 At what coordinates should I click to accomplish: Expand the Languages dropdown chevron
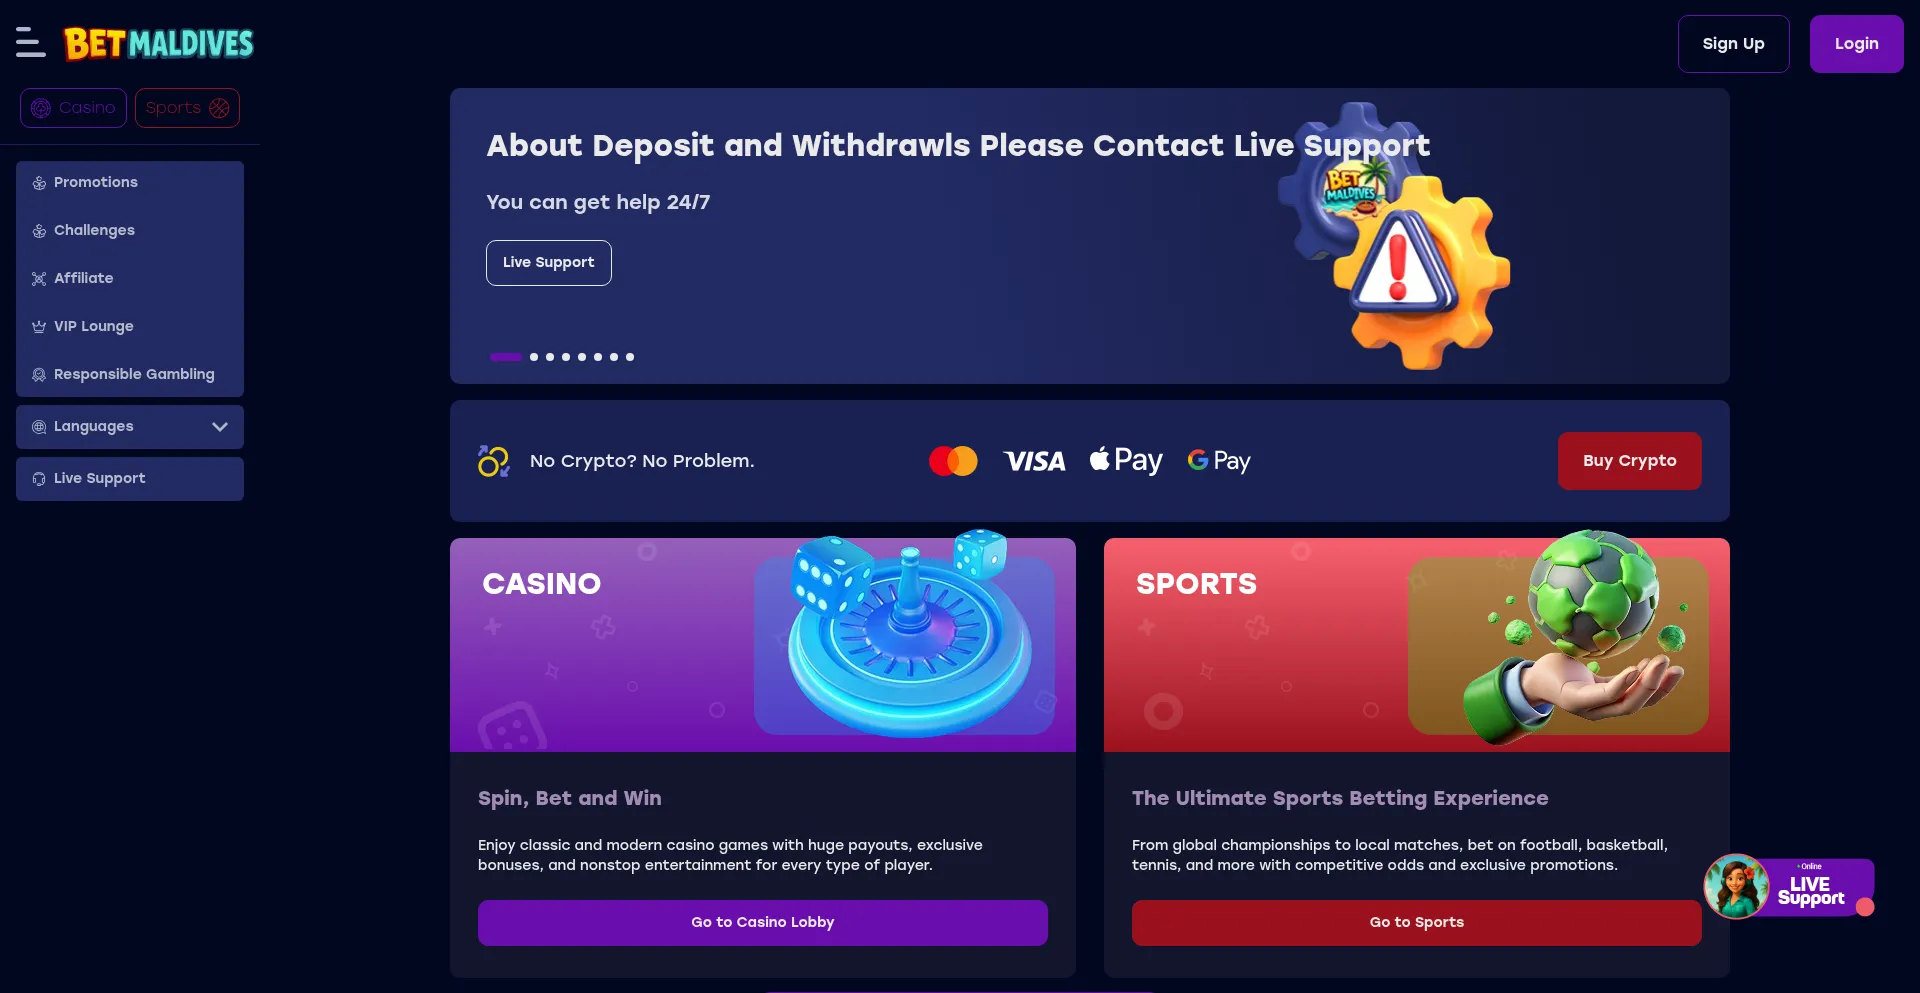click(x=220, y=427)
